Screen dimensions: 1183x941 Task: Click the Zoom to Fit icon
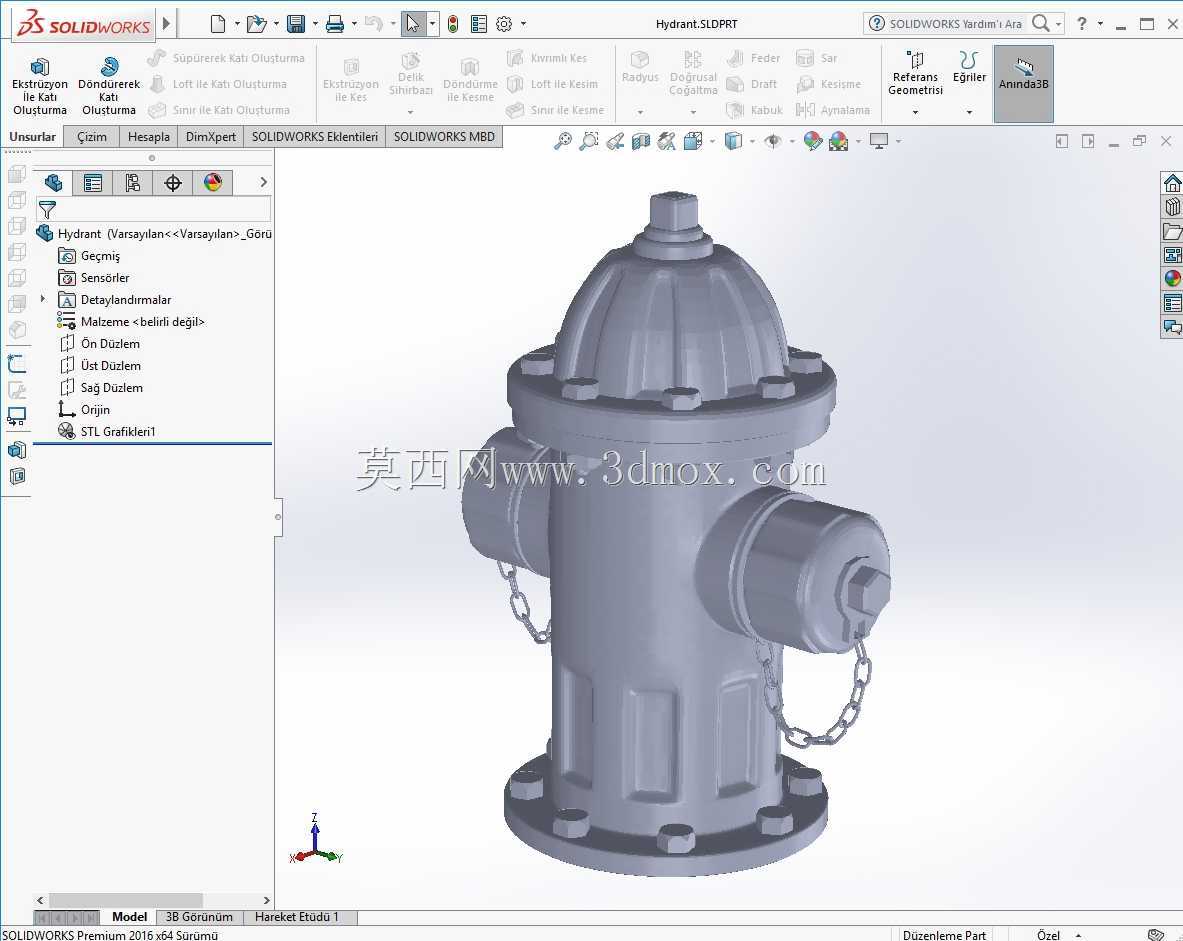(563, 141)
